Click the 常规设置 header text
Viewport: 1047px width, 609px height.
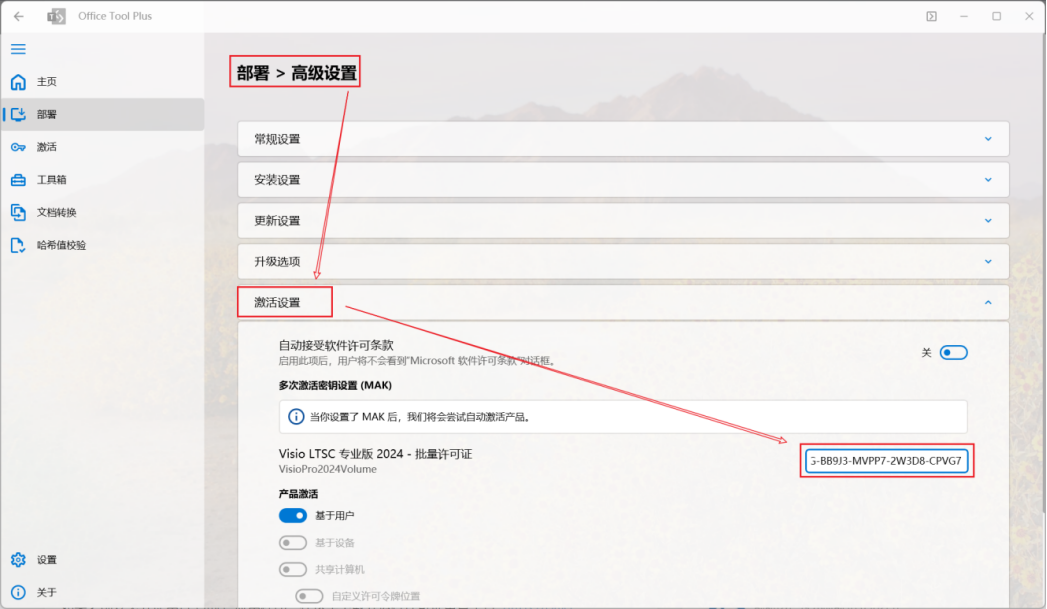pyautogui.click(x=277, y=139)
